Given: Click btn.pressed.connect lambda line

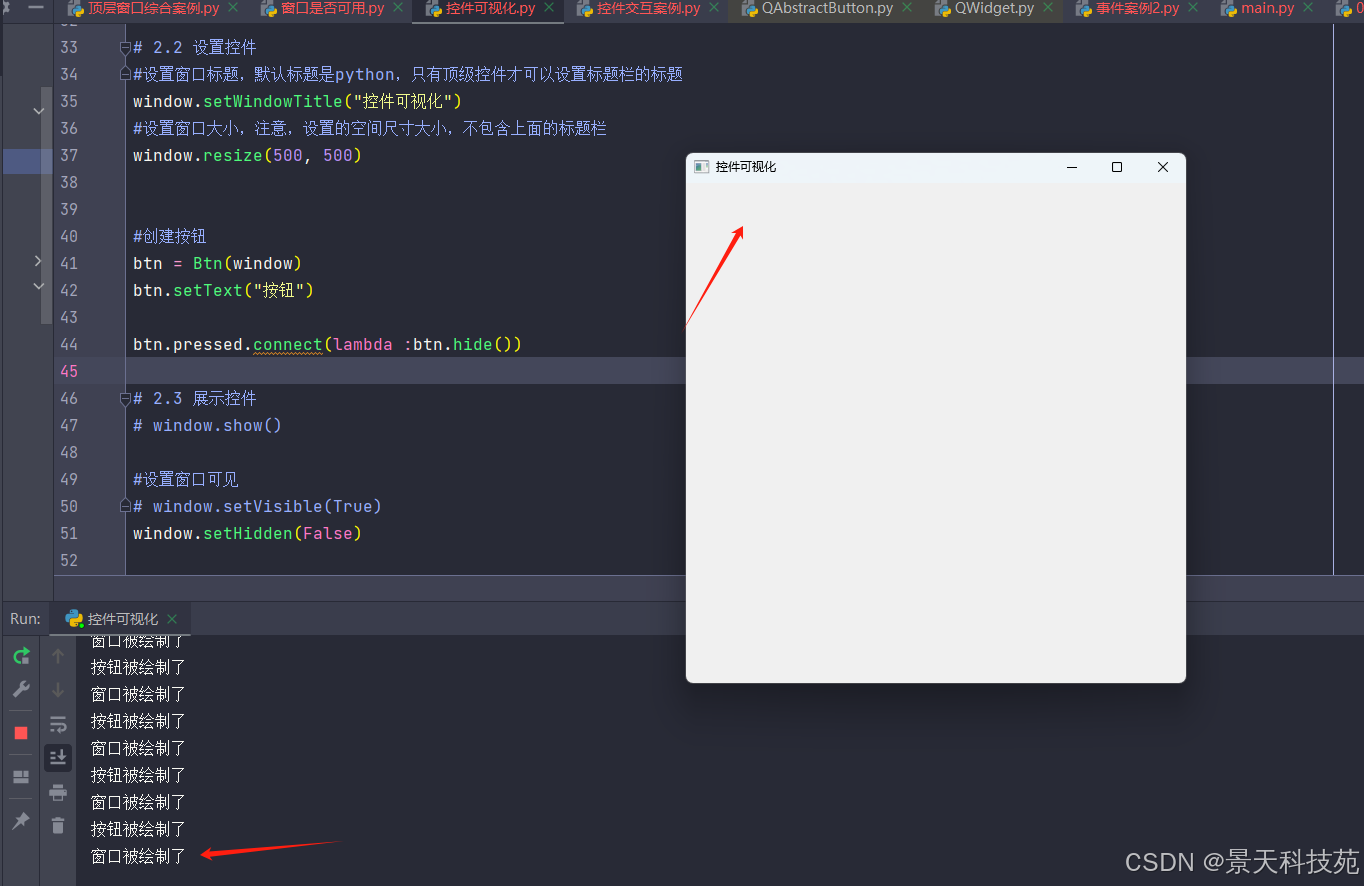Looking at the screenshot, I should coord(327,344).
